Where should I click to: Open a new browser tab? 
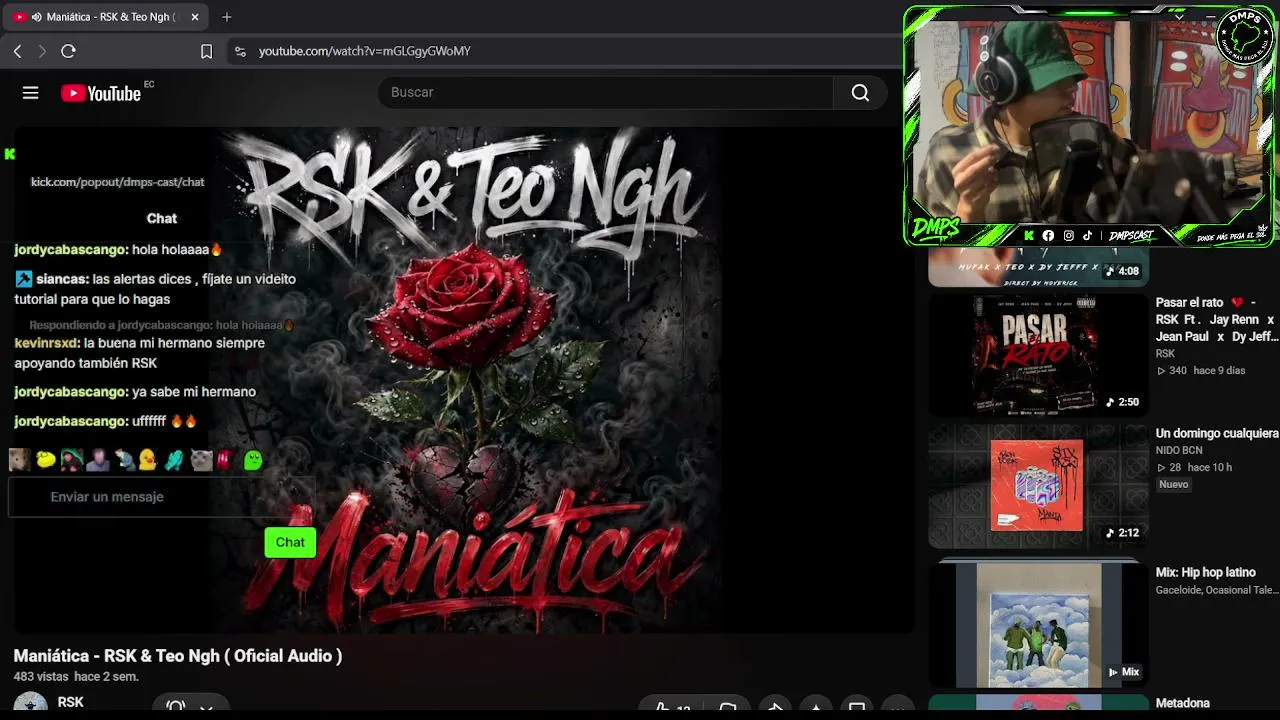[227, 17]
